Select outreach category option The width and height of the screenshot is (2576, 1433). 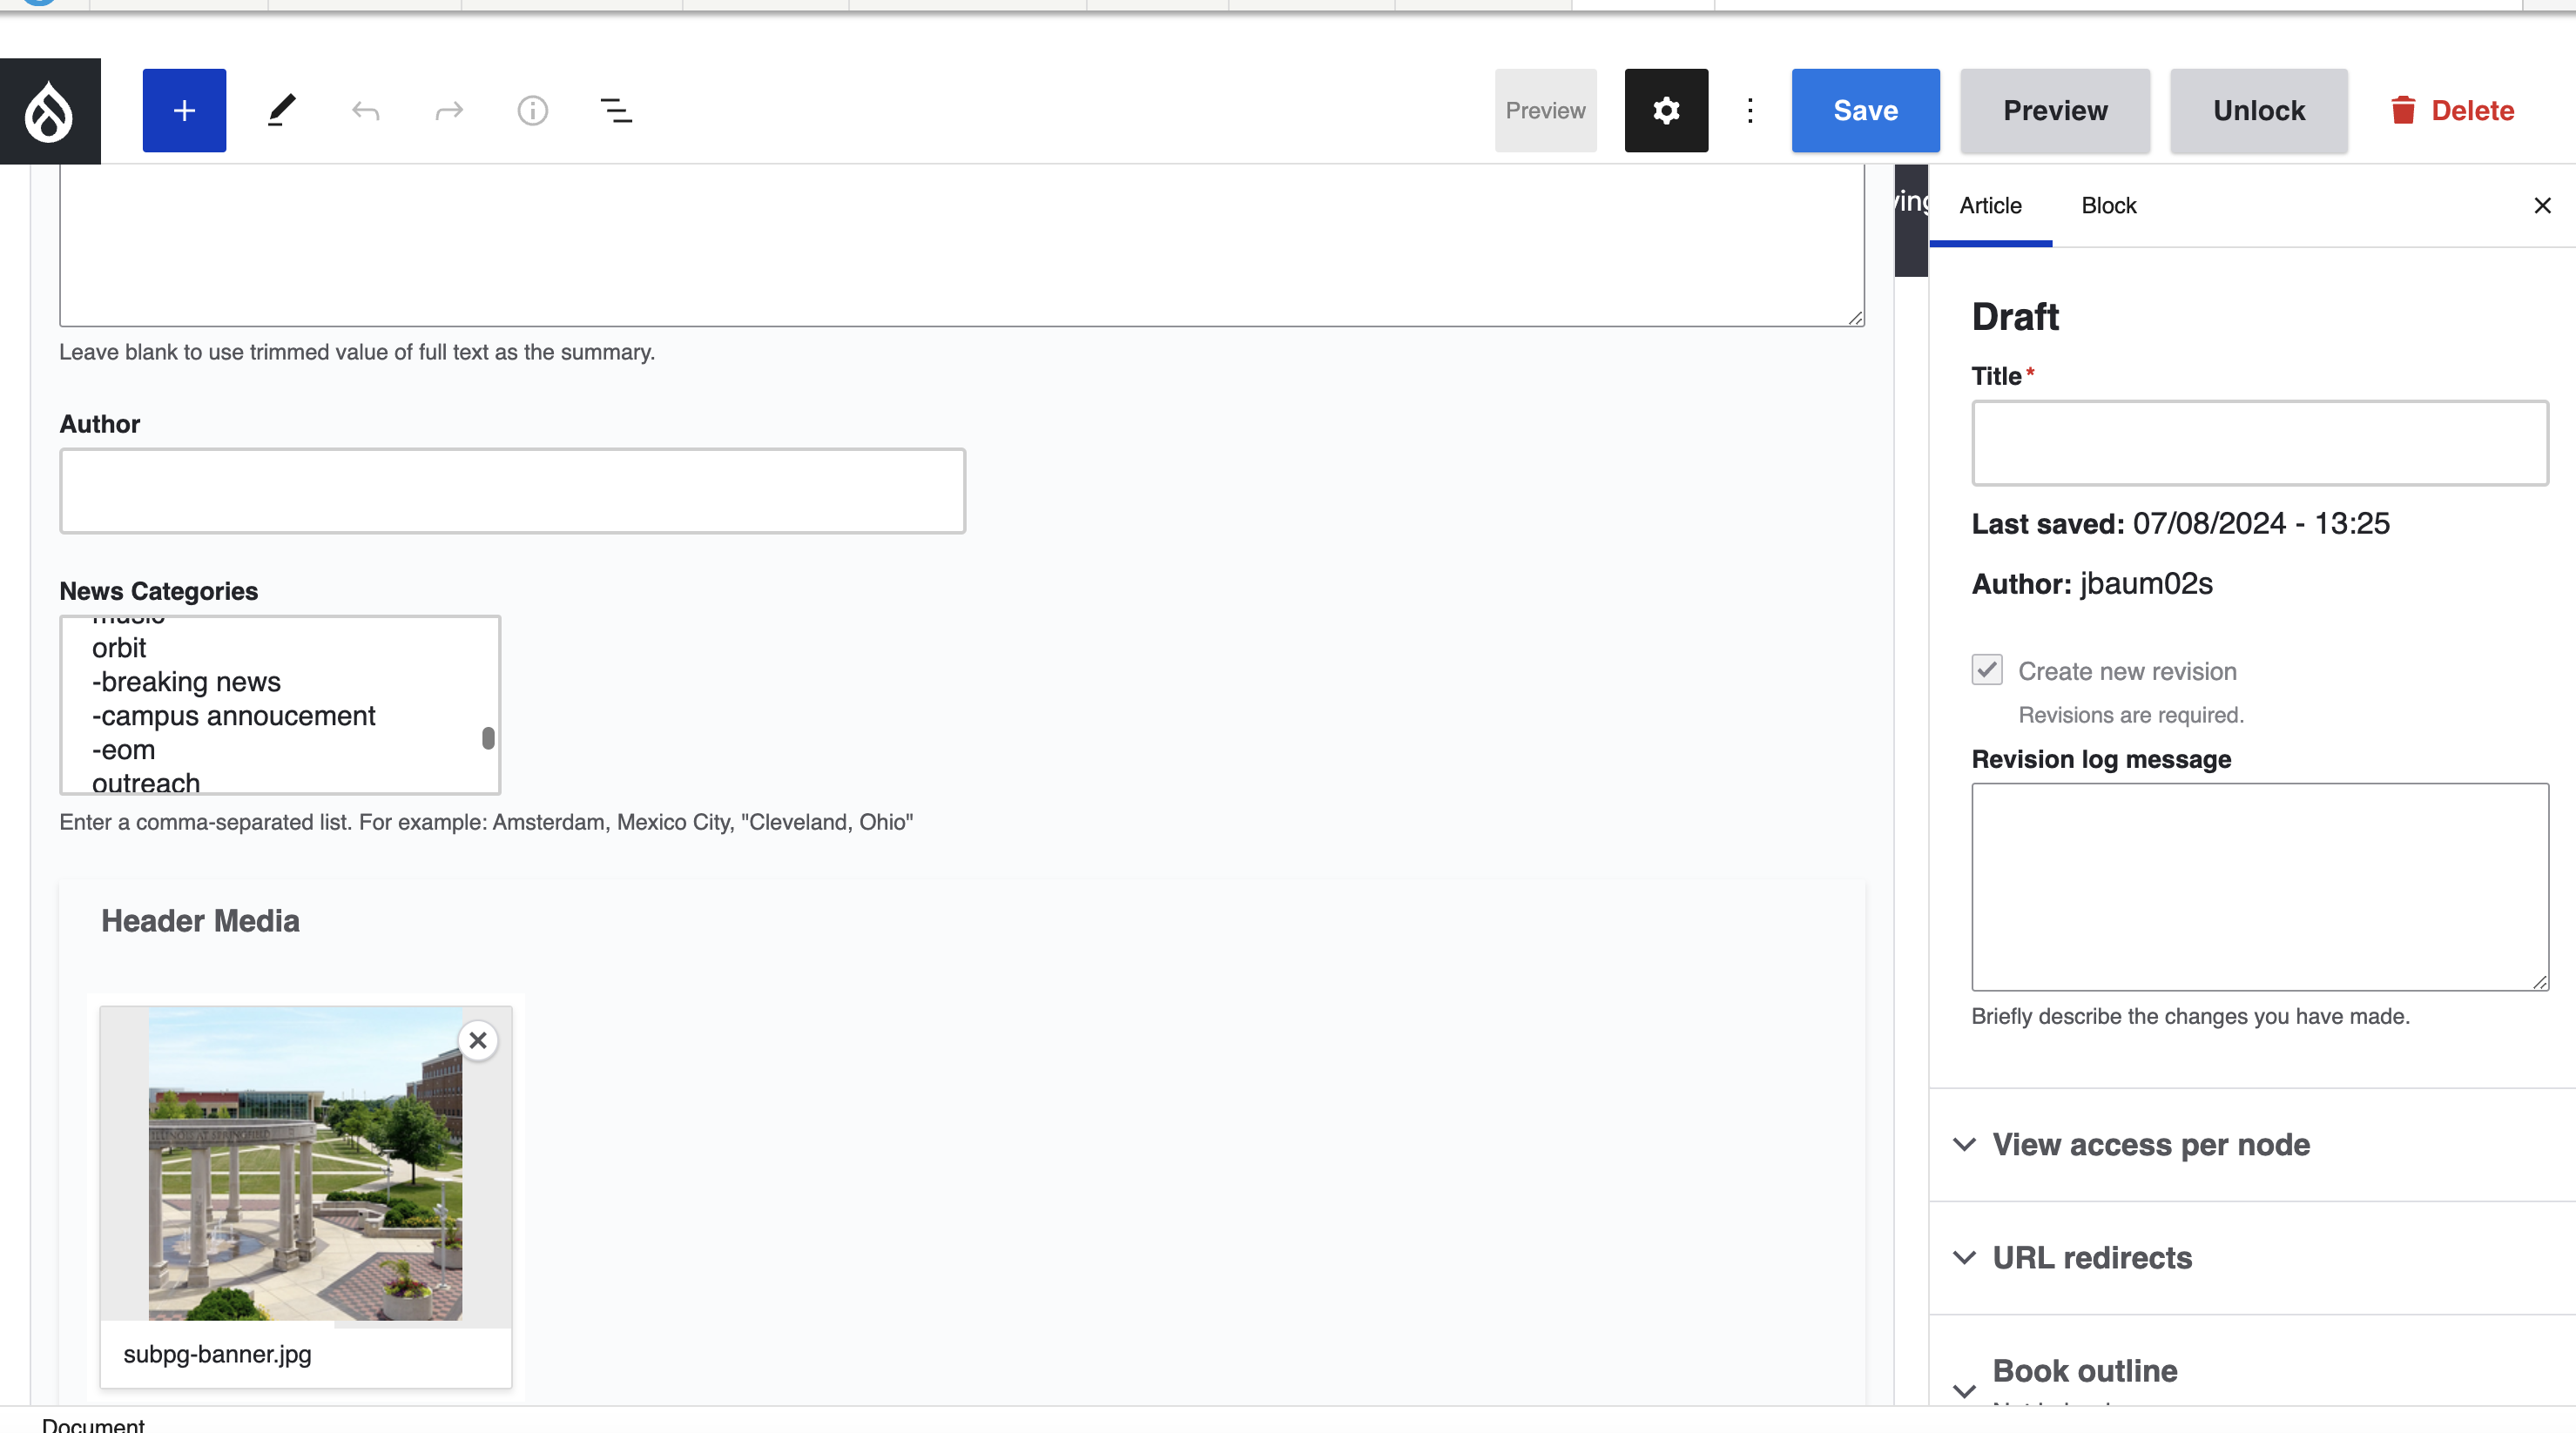[x=146, y=782]
